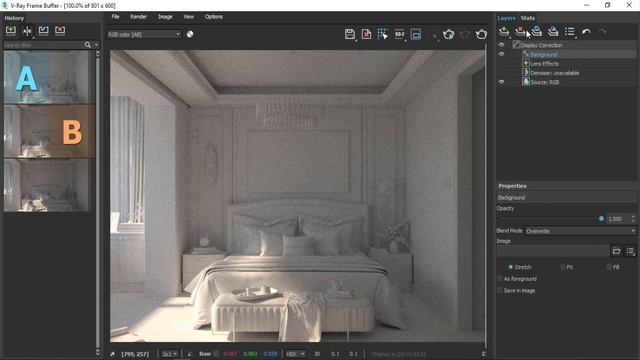Click the Save to History icon
640x360 pixels.
click(11, 31)
